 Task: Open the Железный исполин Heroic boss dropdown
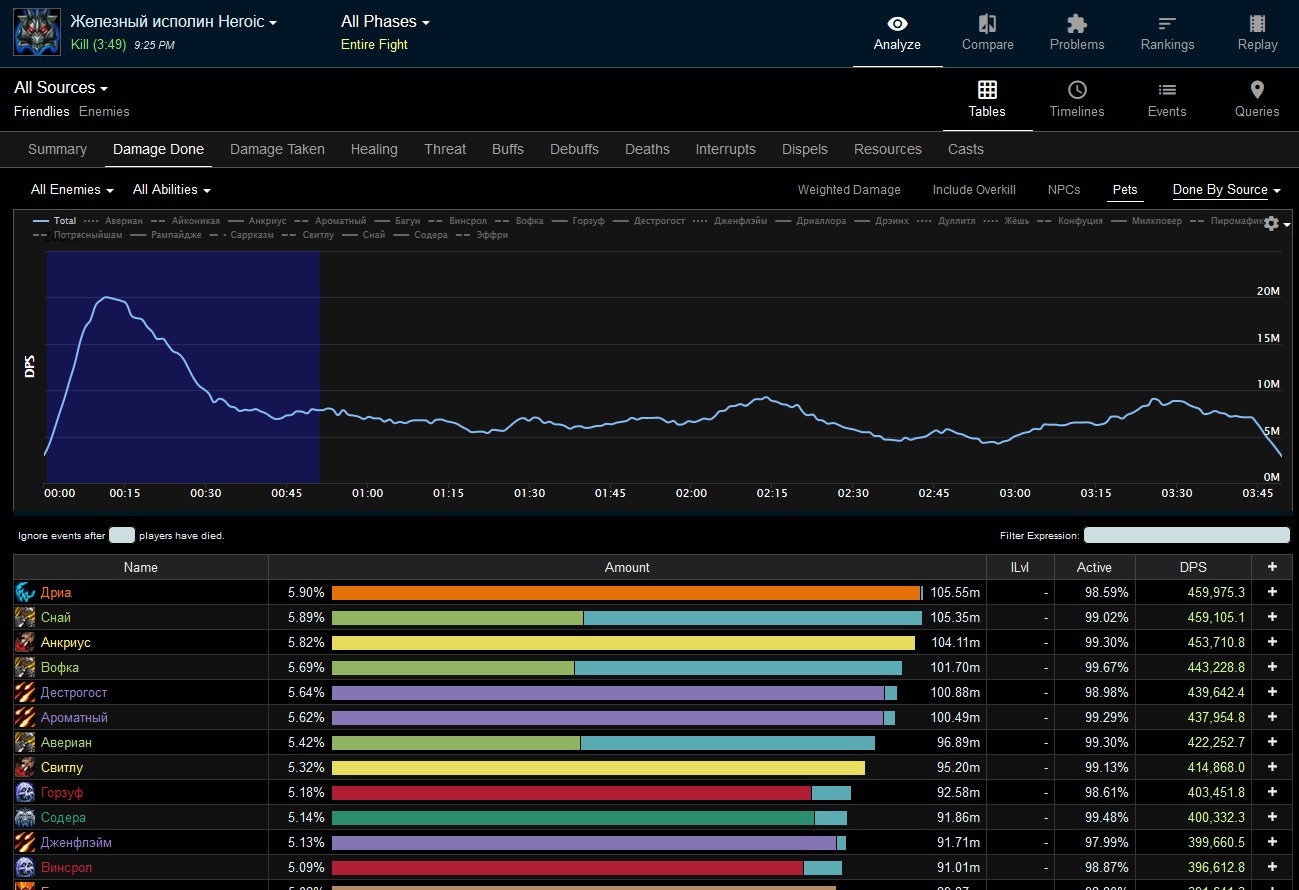point(173,21)
